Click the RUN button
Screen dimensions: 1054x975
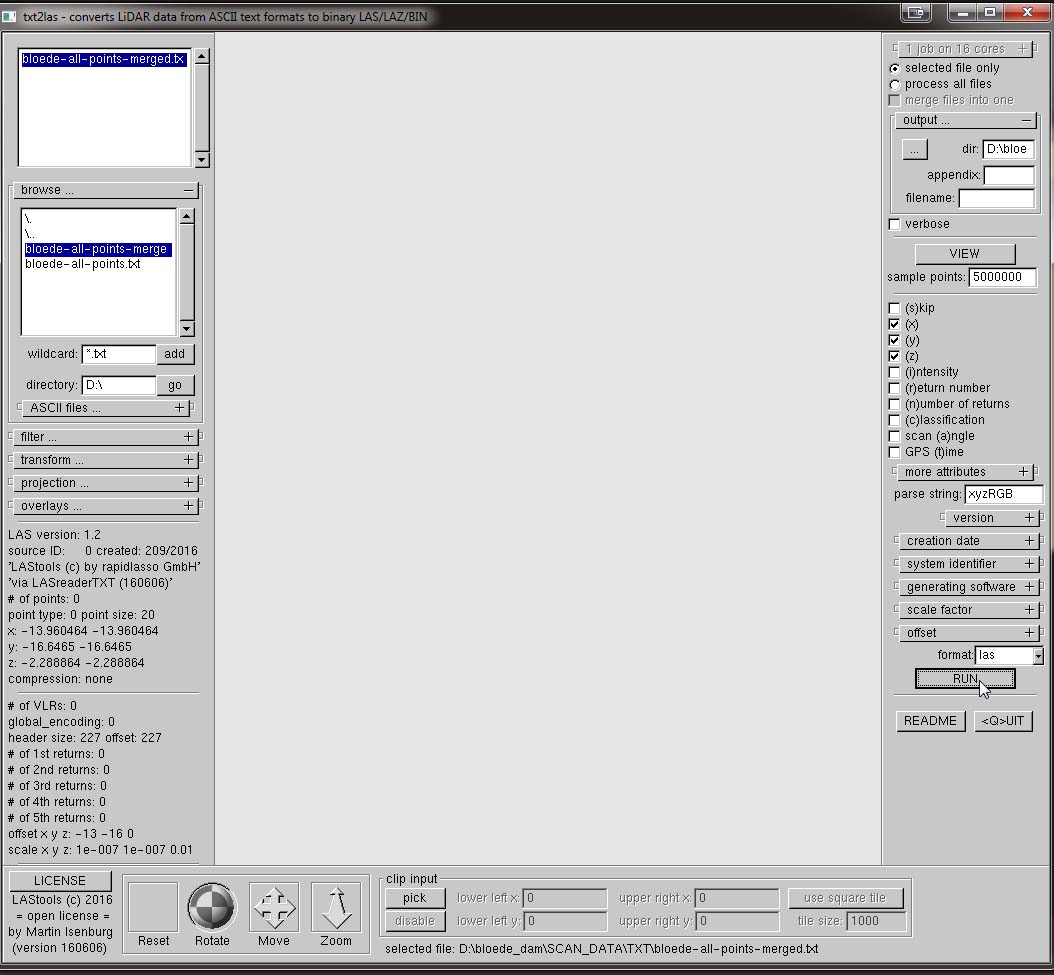(965, 678)
